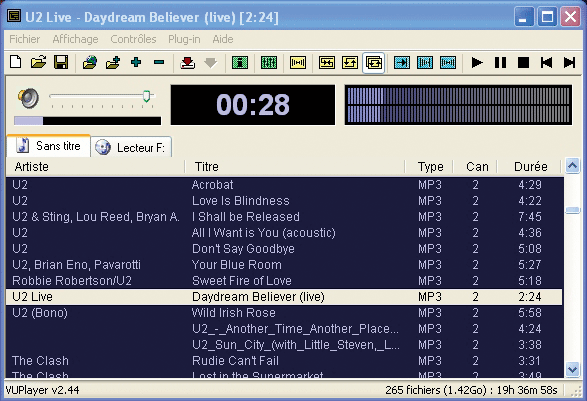Open track information with the green 'i' icon
Screen dimensions: 587x401
tap(240, 63)
